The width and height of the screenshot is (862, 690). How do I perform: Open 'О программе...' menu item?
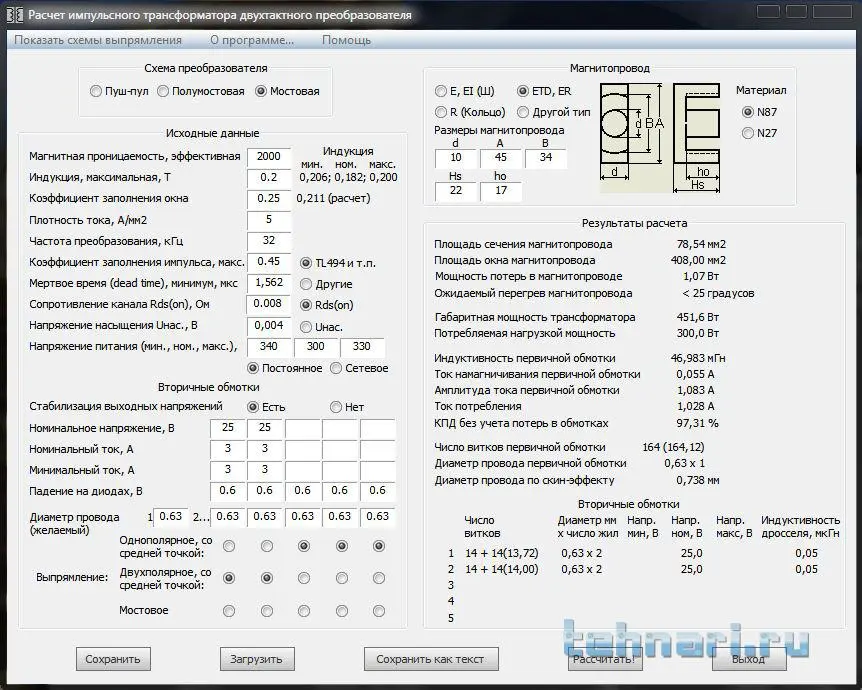[x=252, y=40]
